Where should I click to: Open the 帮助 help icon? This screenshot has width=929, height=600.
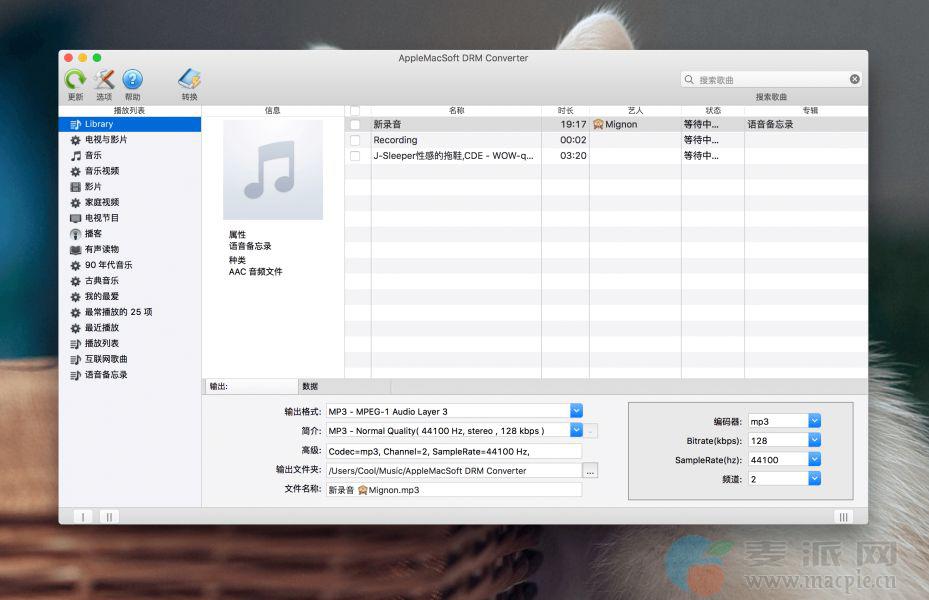click(x=132, y=80)
